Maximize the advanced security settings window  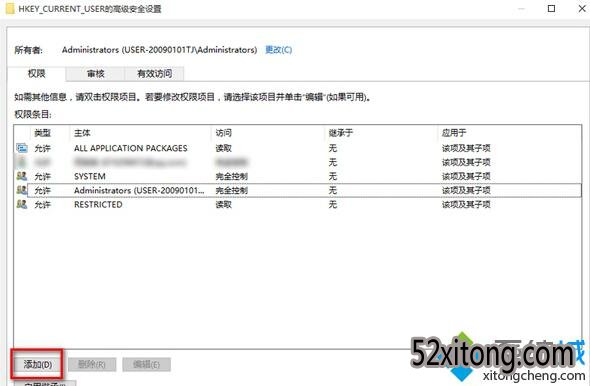coord(551,8)
